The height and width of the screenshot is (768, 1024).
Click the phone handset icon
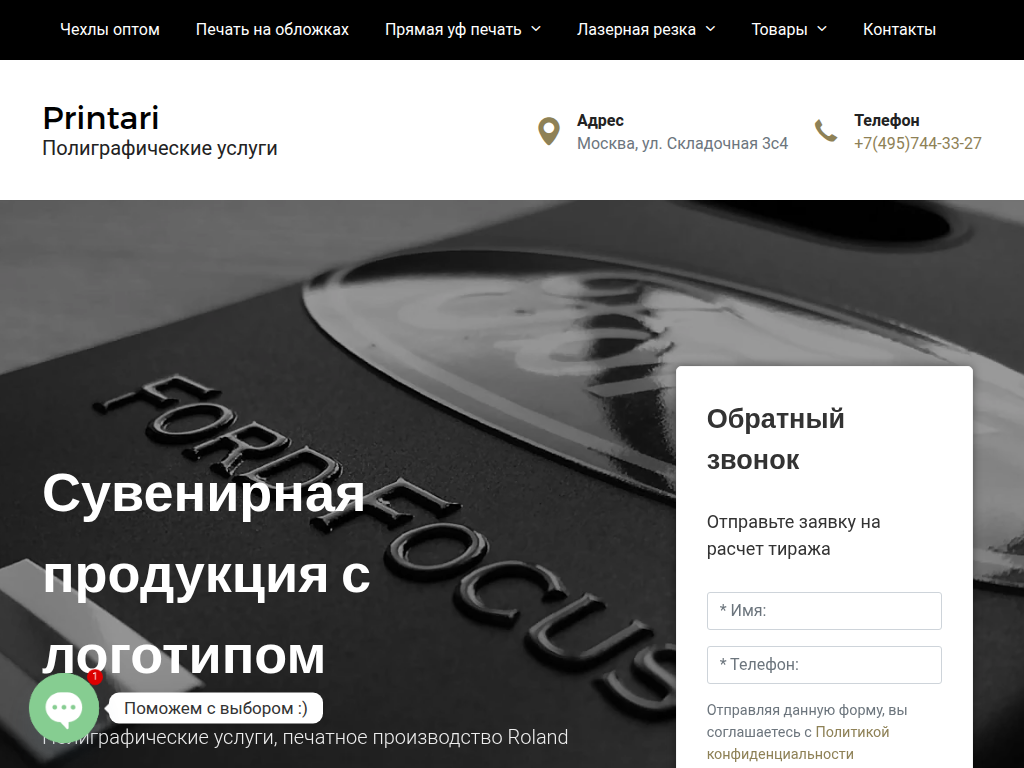(826, 131)
